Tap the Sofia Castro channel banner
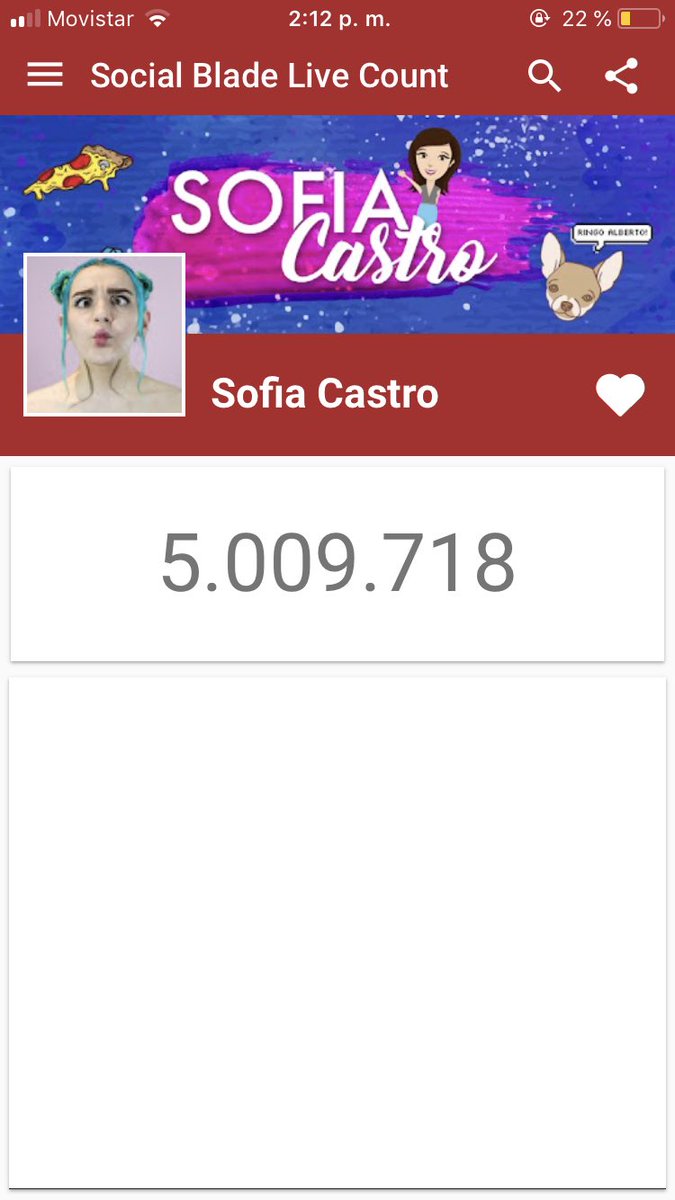Image resolution: width=675 pixels, height=1200 pixels. 337,225
